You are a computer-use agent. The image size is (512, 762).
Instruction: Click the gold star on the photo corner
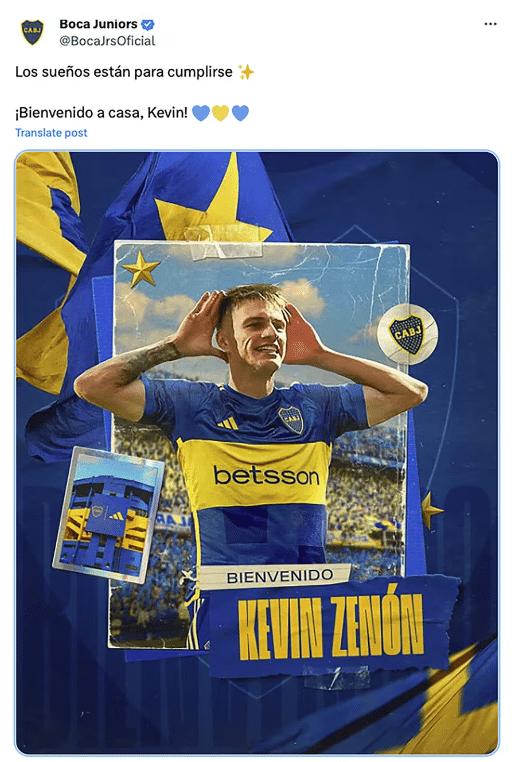140,268
